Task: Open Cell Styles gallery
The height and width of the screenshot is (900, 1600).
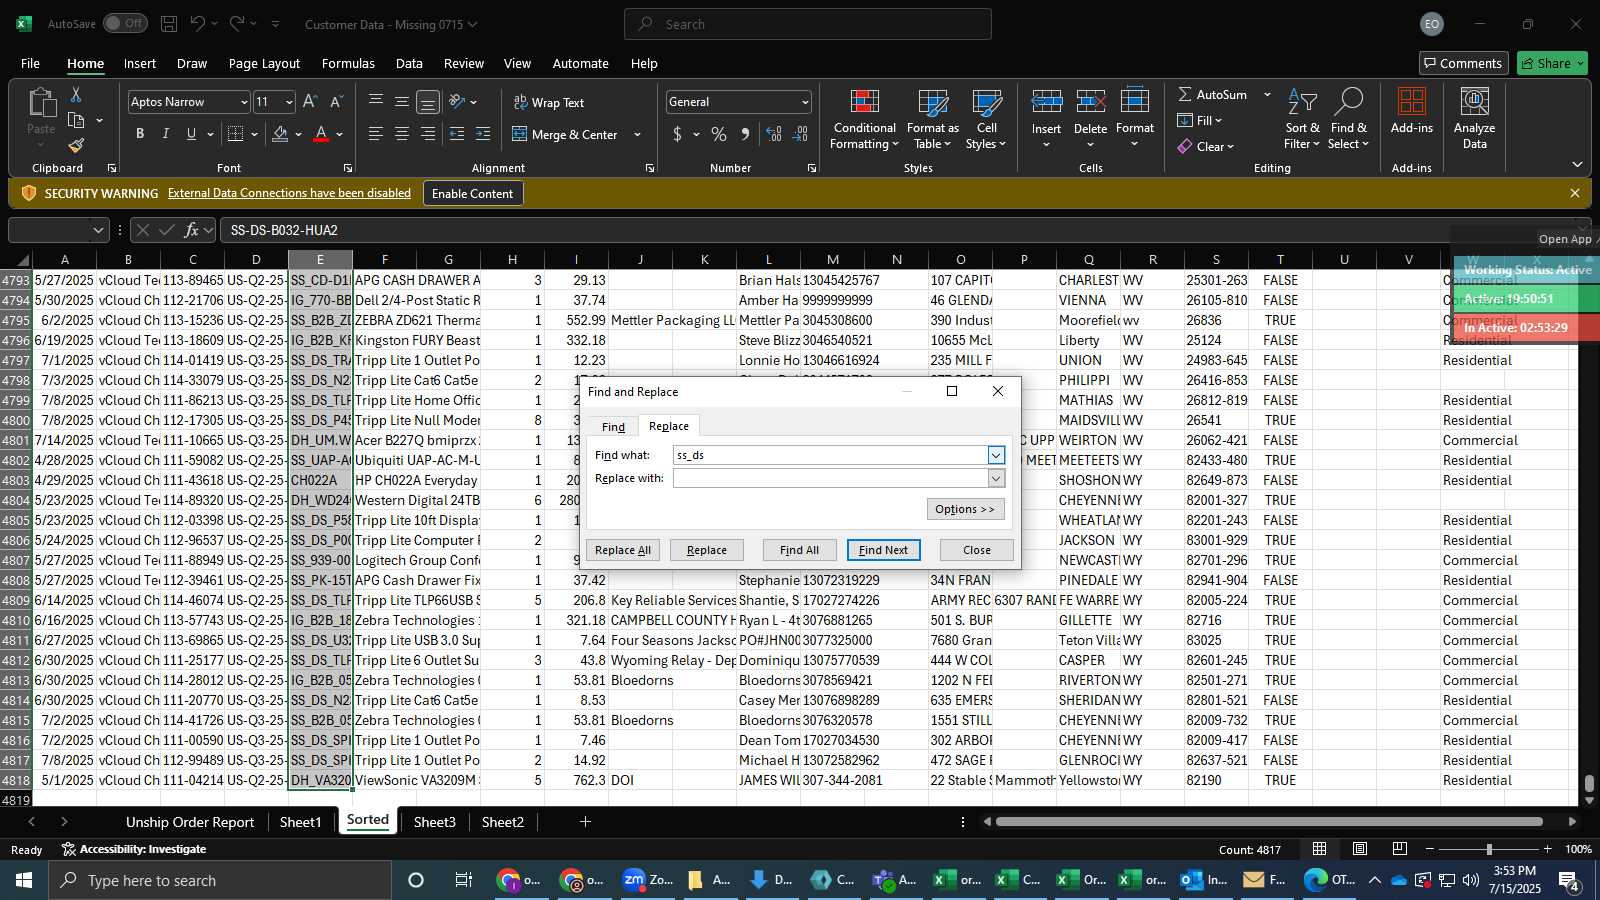Action: tap(986, 120)
